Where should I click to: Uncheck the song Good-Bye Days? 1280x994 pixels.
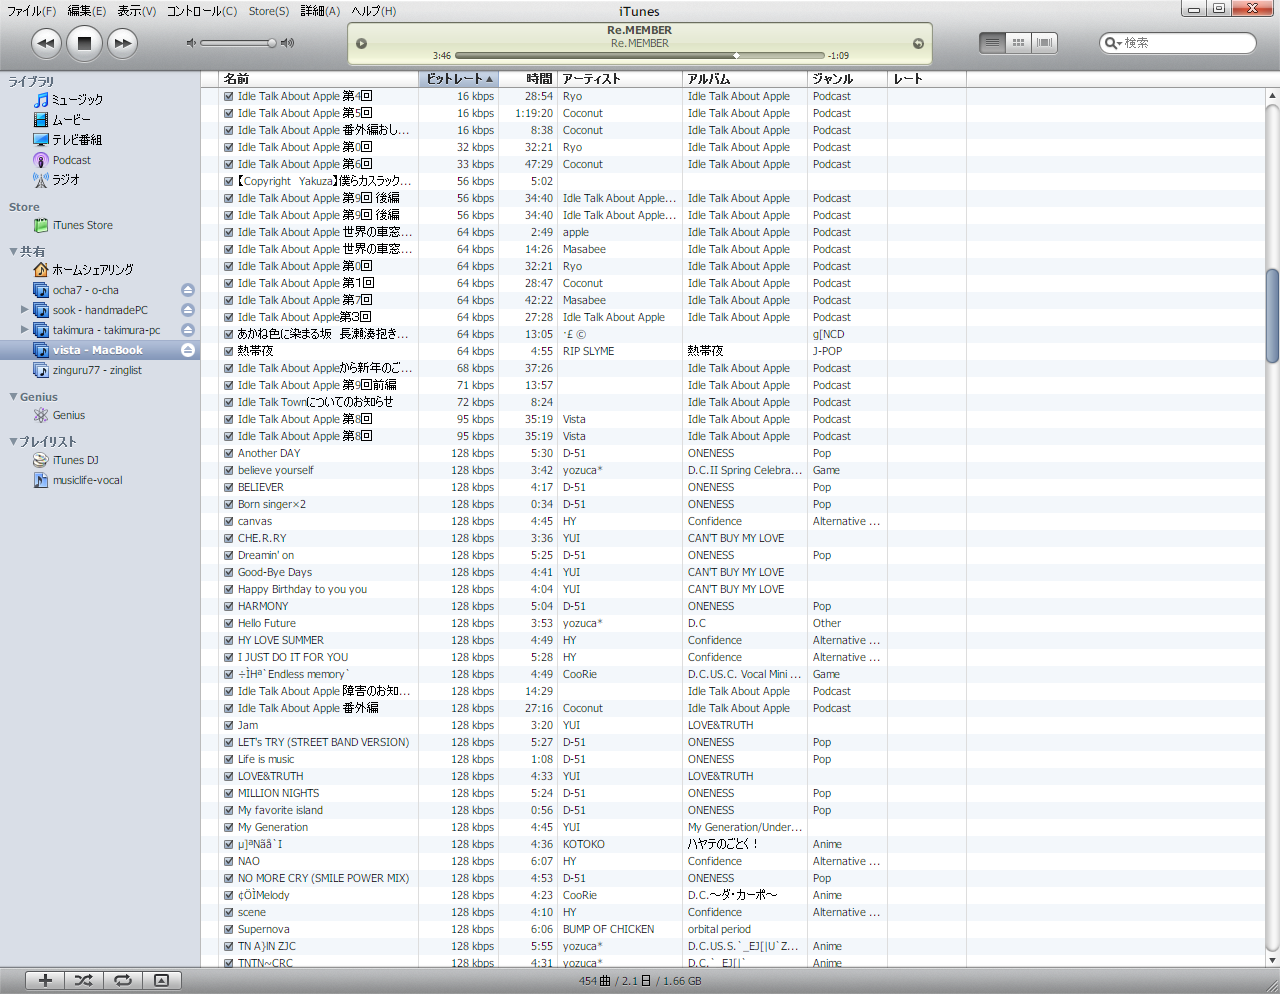click(x=229, y=573)
